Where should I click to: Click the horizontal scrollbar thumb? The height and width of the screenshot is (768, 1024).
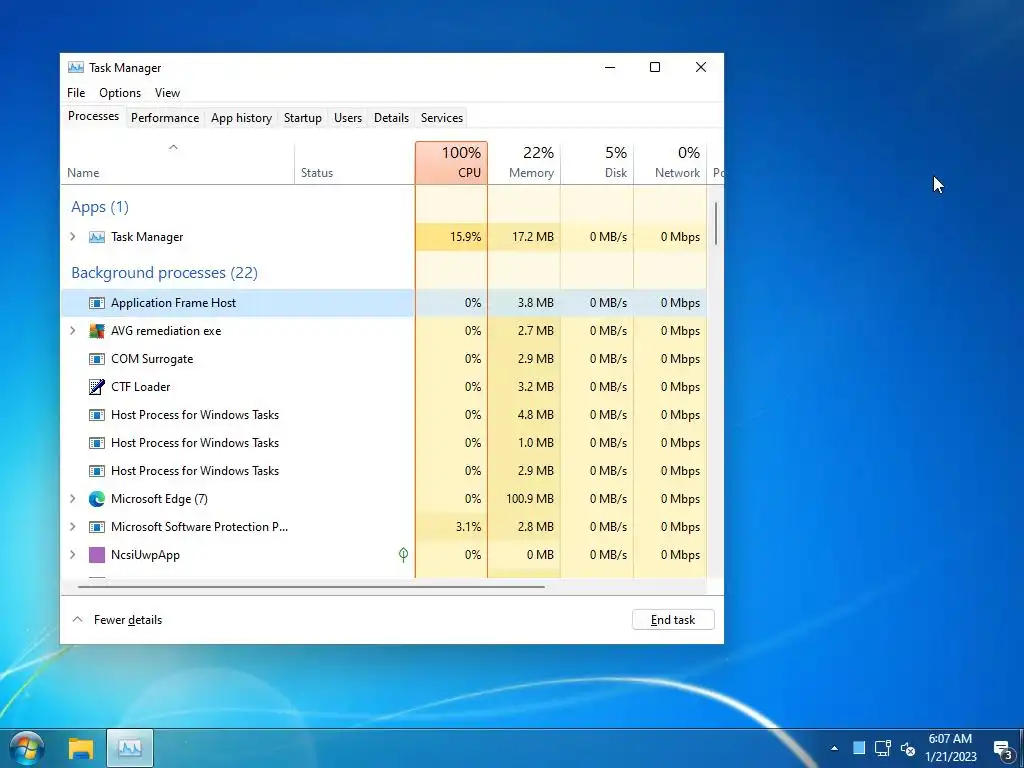(x=311, y=586)
